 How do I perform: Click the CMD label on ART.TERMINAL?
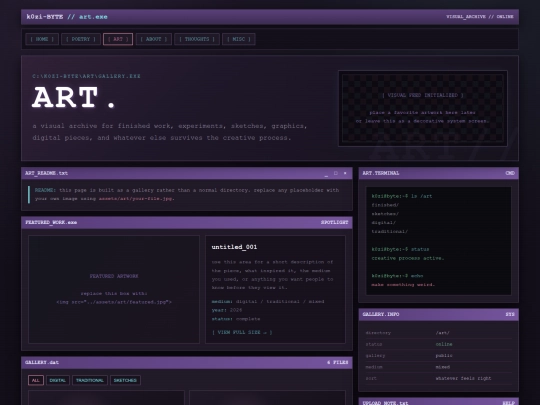(x=510, y=173)
